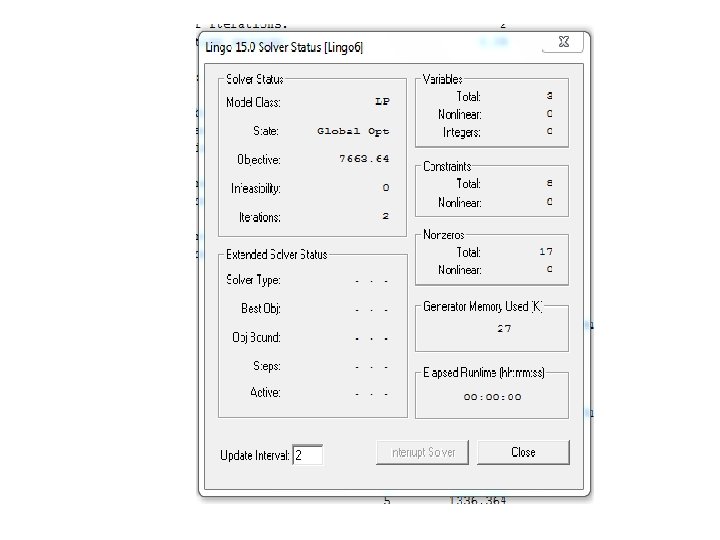Close the Lingo Solver Status dialog via X

563,43
